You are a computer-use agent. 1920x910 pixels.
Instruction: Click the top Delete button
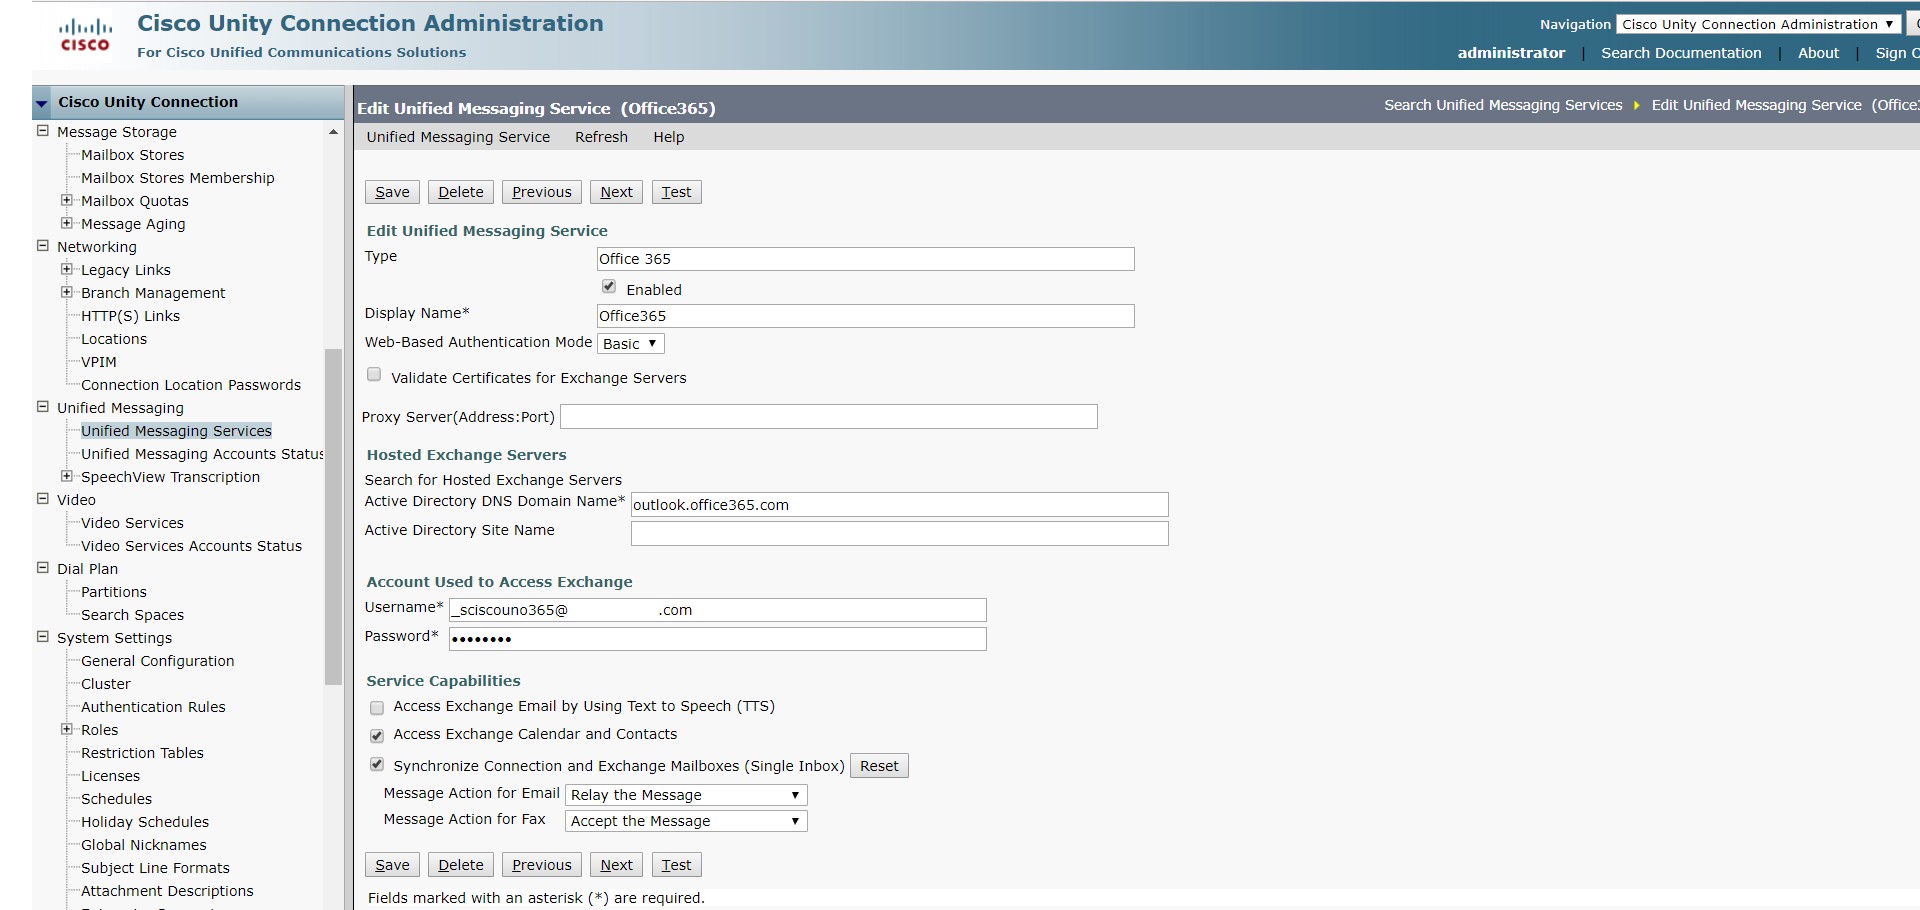pos(461,192)
